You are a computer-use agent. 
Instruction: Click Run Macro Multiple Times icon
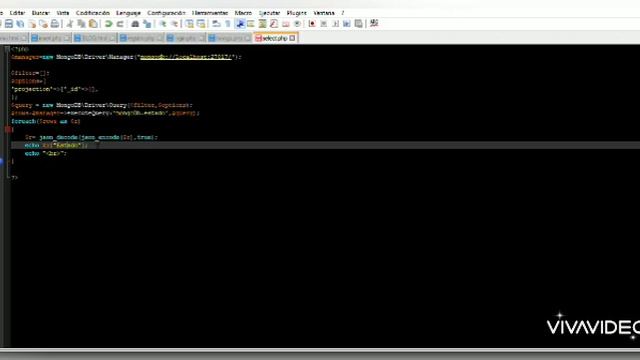click(x=347, y=24)
